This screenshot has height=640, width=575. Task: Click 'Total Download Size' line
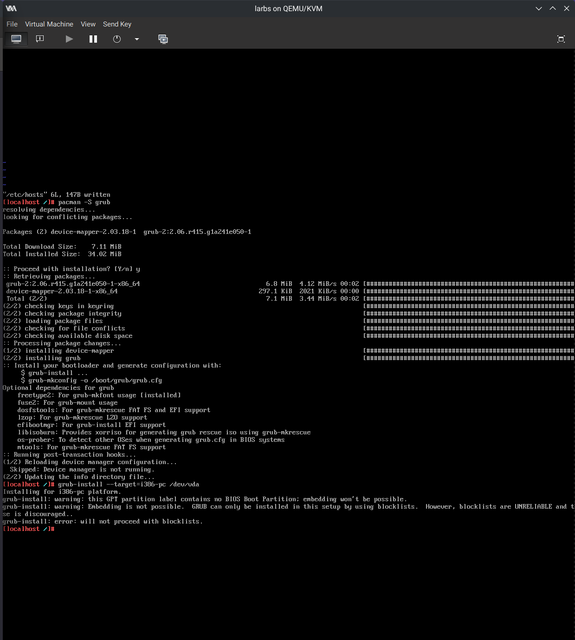[x=62, y=247]
